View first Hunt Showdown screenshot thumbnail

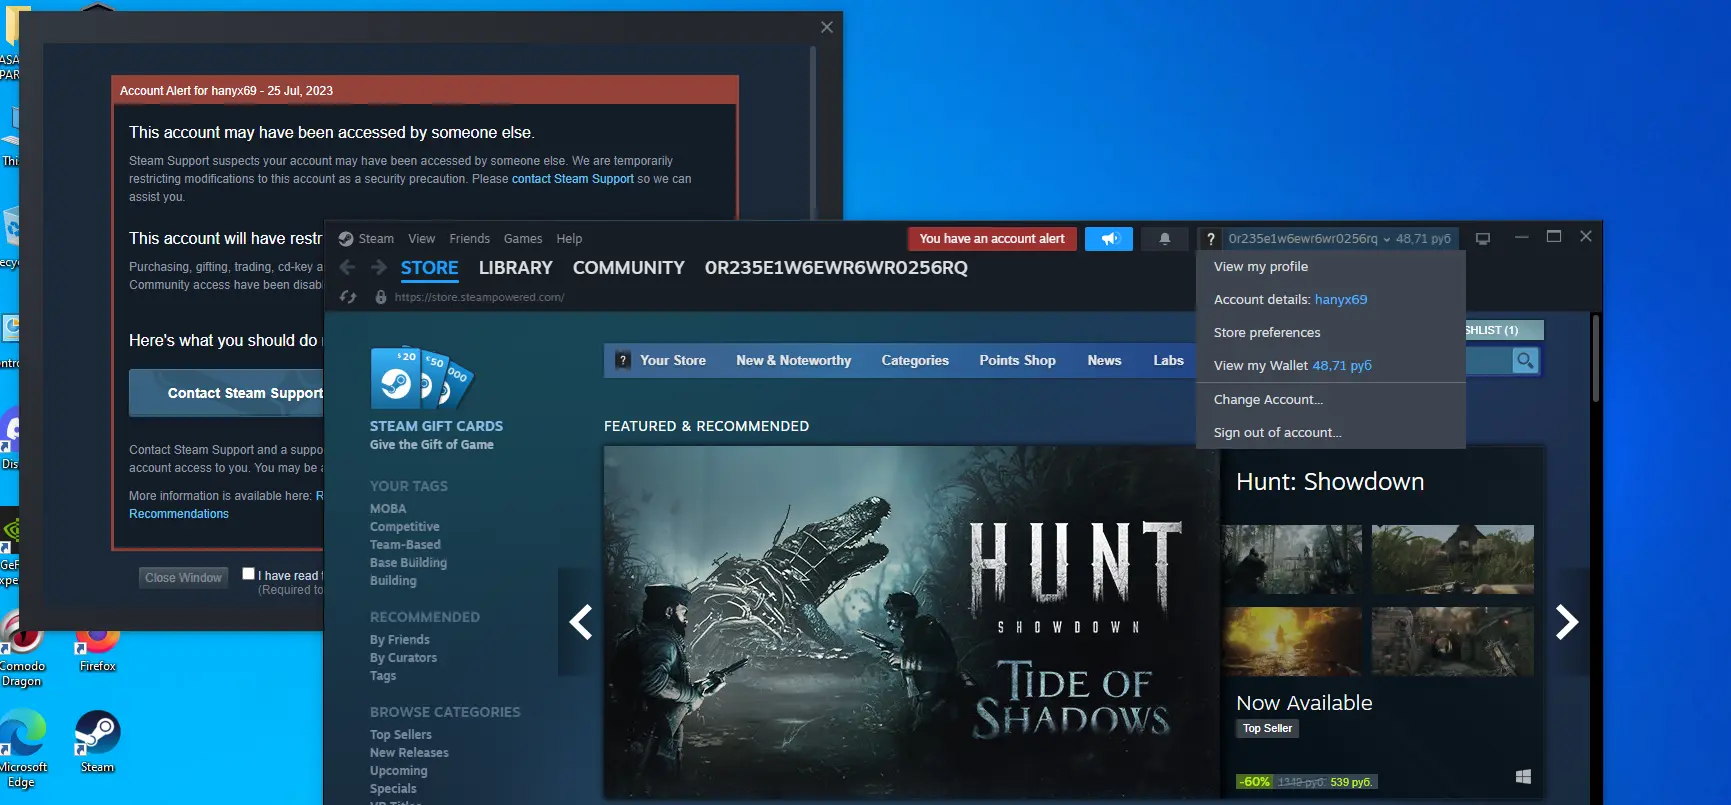coord(1291,559)
